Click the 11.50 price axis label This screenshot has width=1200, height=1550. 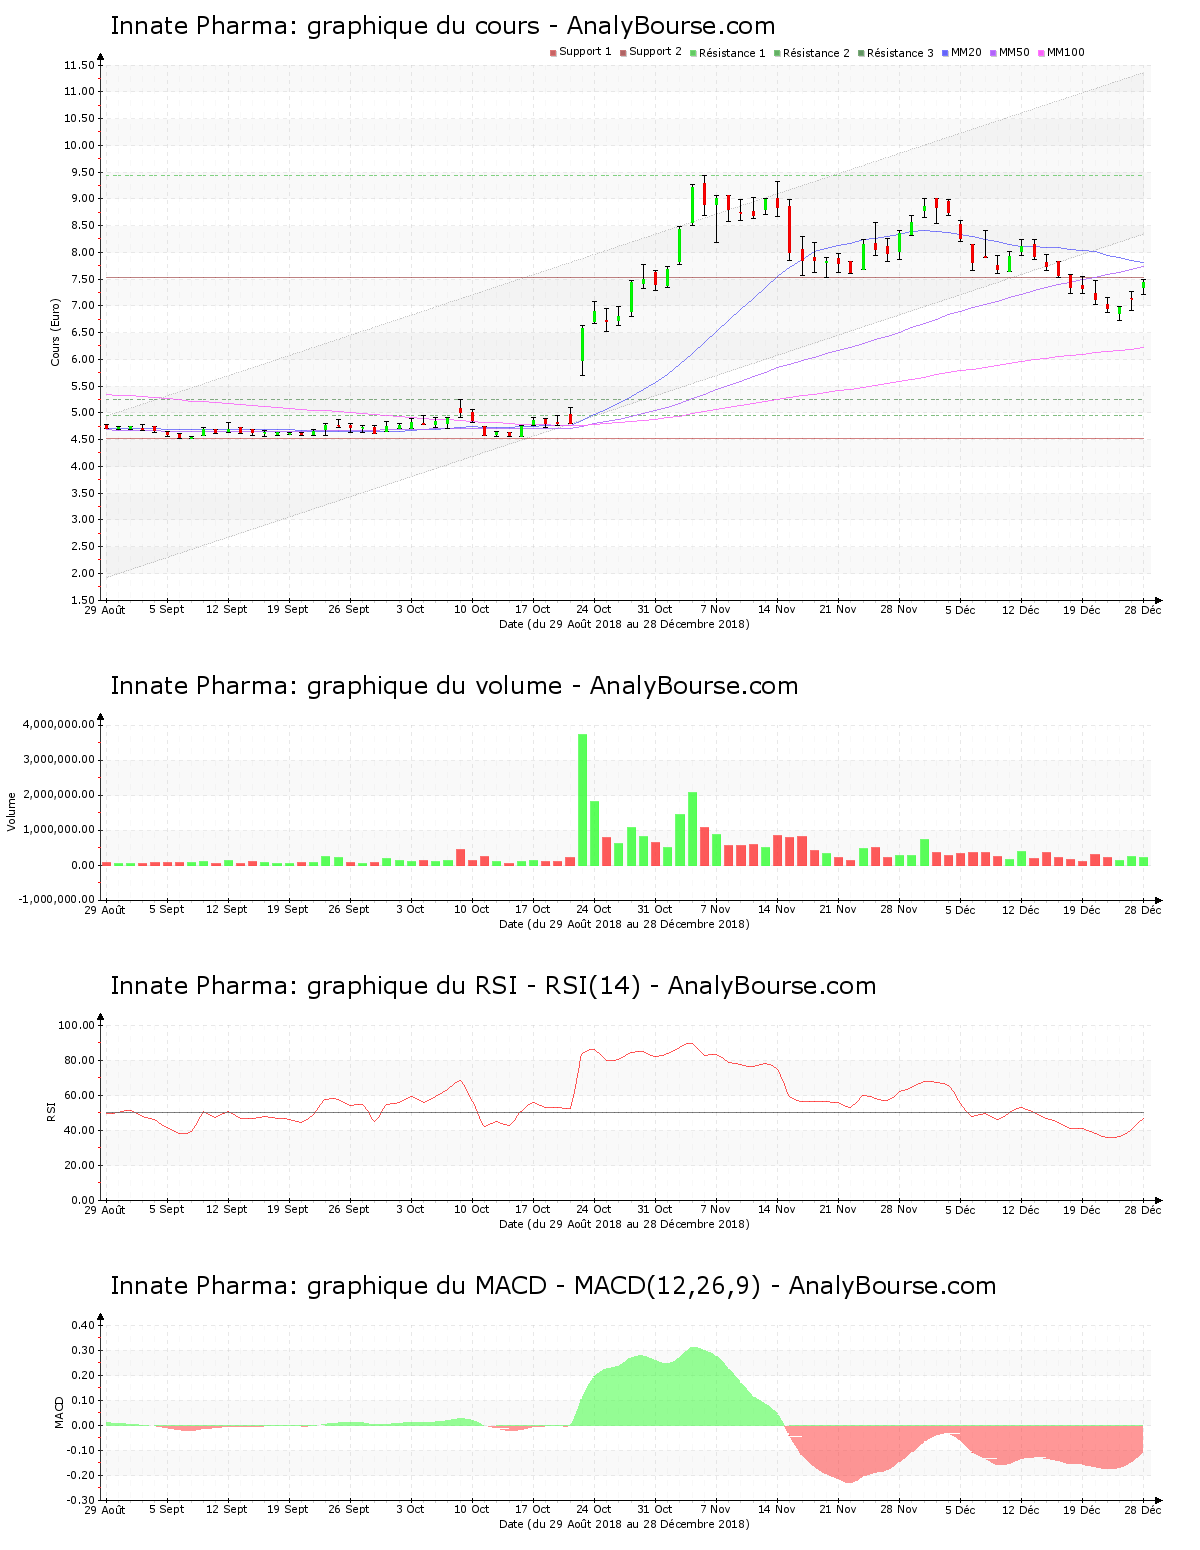coord(79,65)
